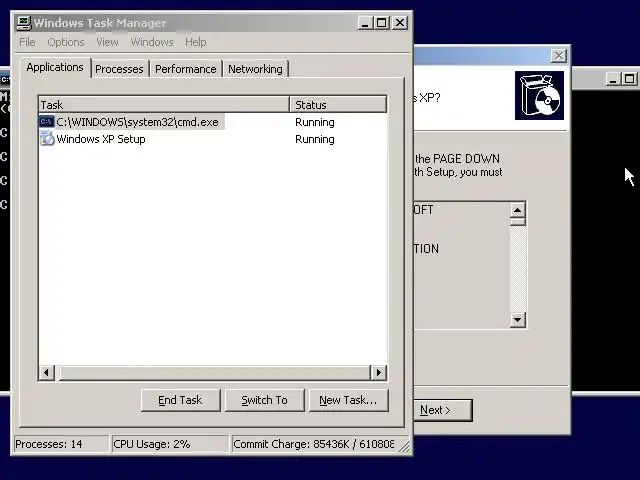Click CPU Usage: 2% in status bar
Viewport: 640px width, 480px height.
(x=170, y=444)
